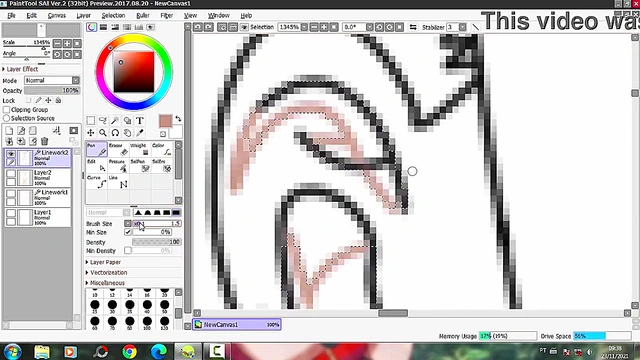Screen dimensions: 640x360
Task: Open the File menu
Action: (x=11, y=16)
